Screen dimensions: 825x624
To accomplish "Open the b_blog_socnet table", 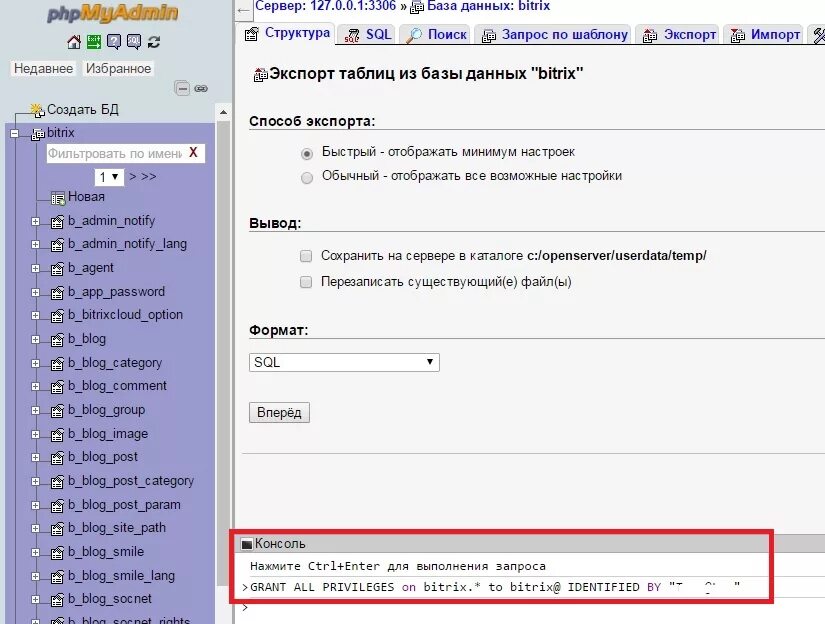I will 109,599.
